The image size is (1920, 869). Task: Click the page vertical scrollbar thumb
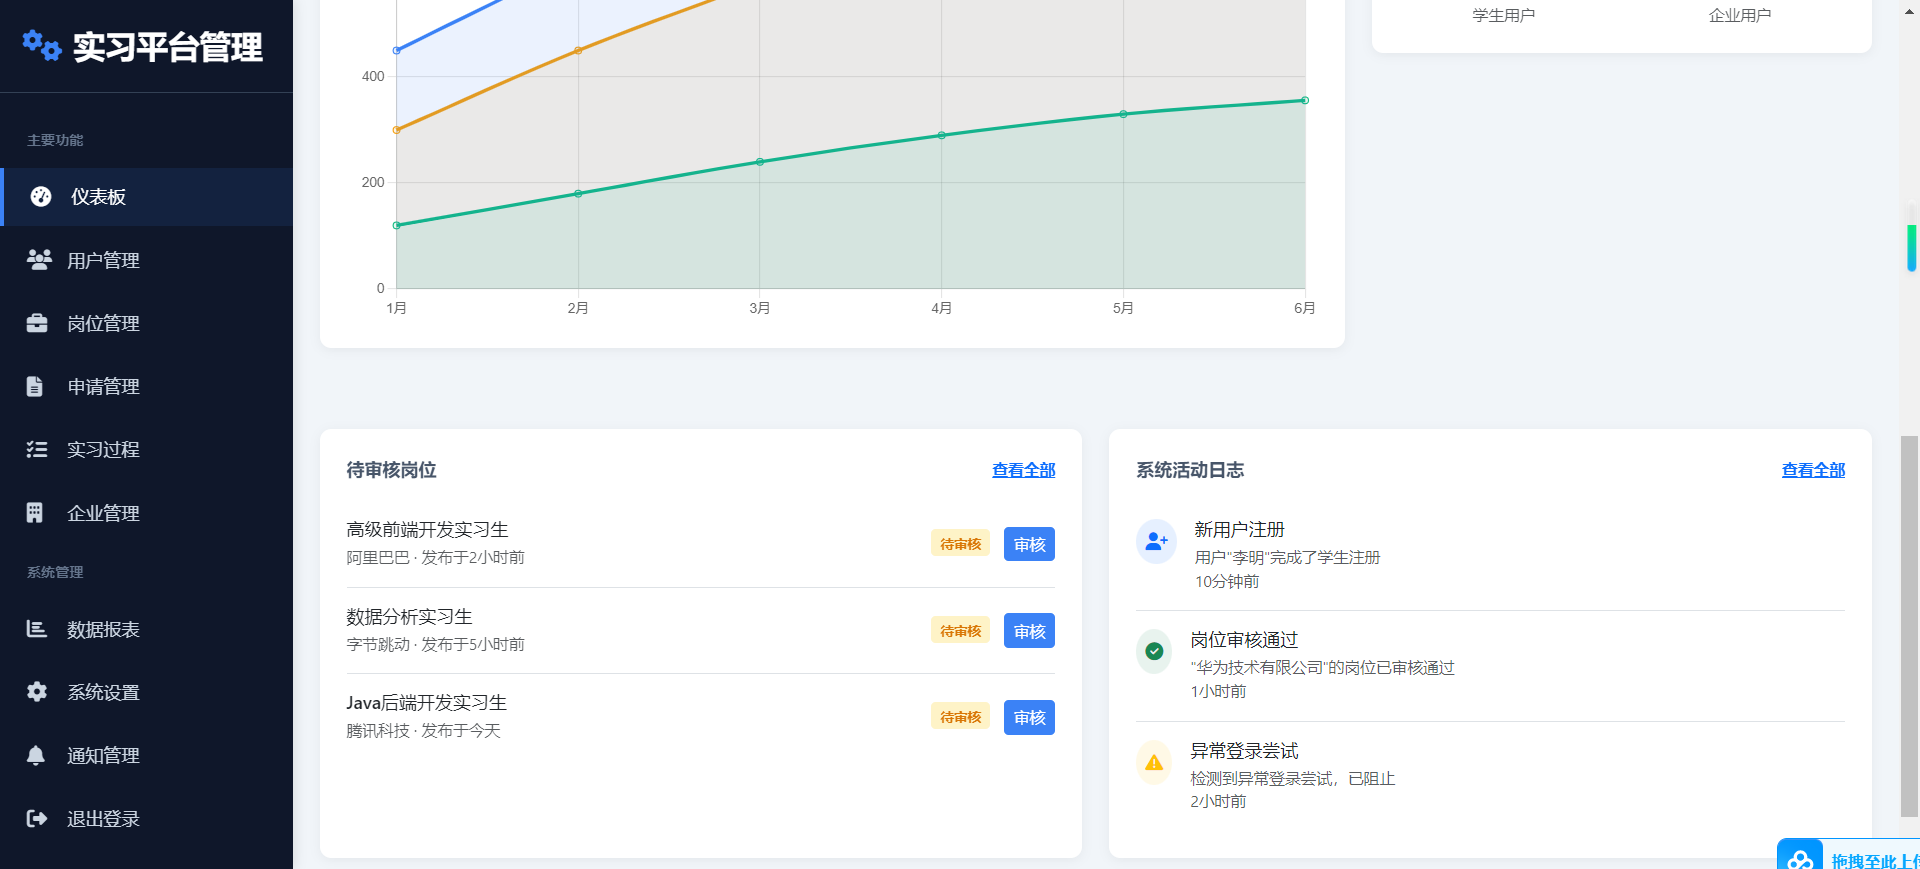[1909, 626]
